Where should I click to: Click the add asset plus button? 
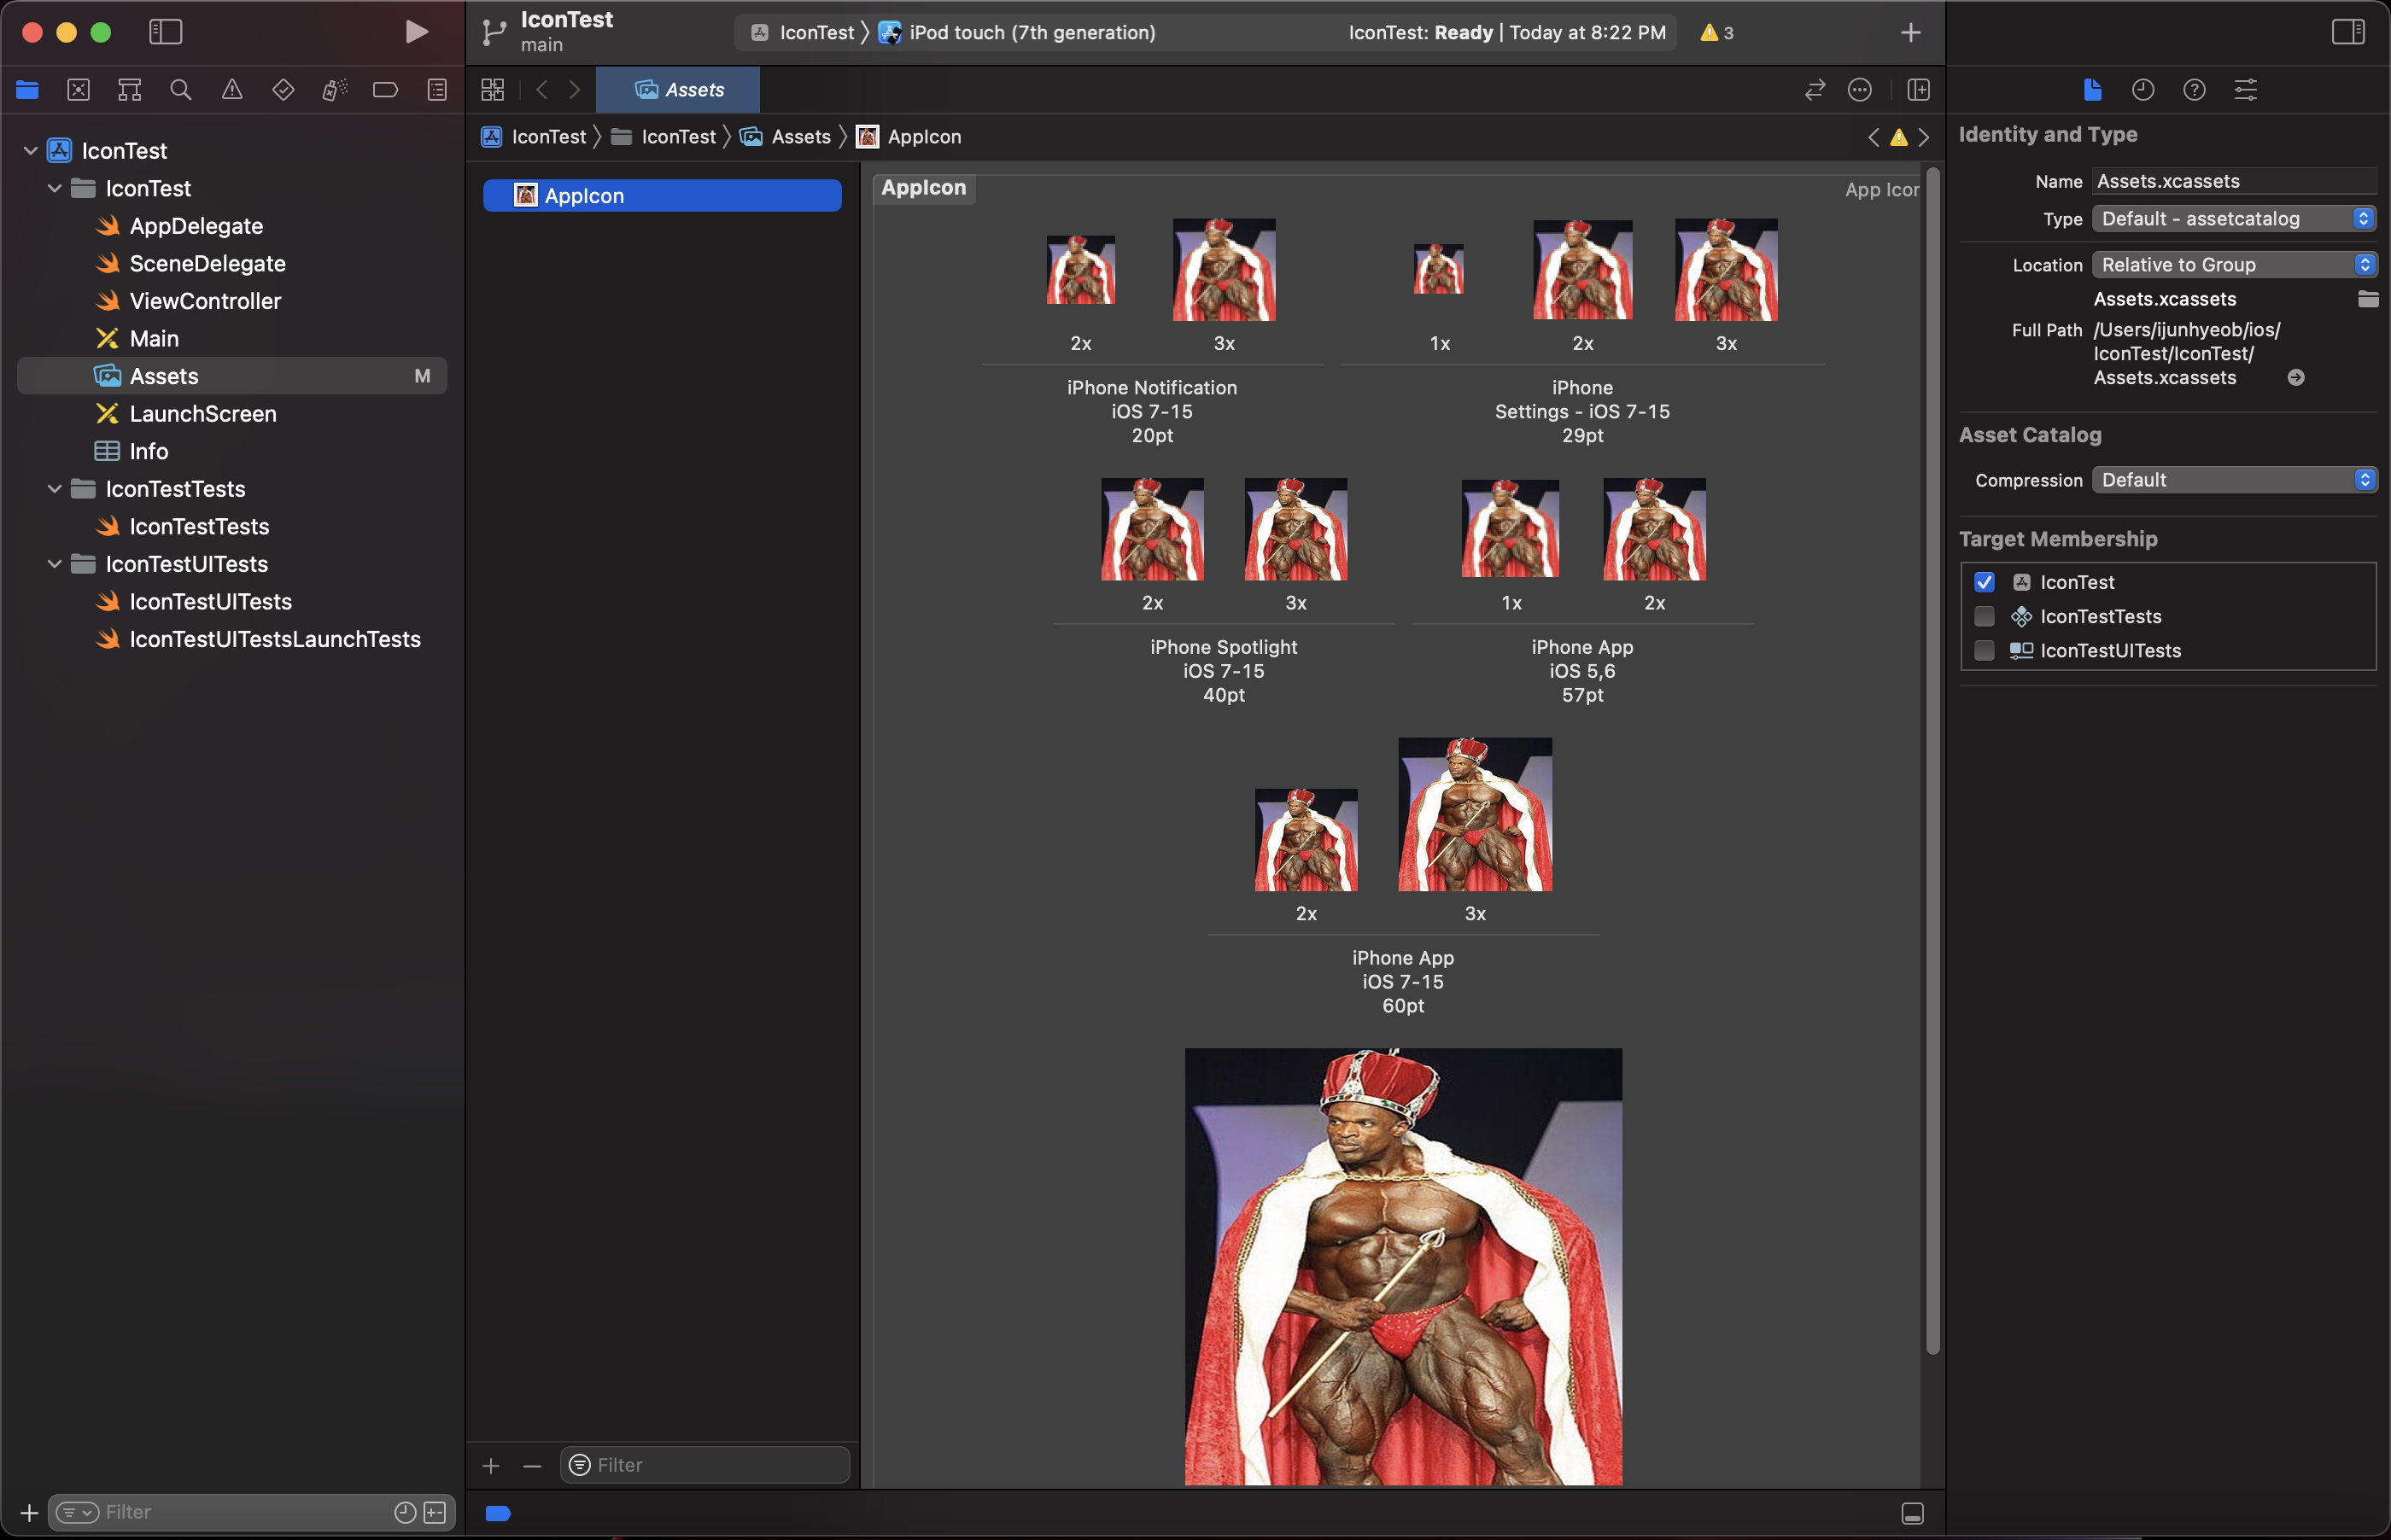(x=491, y=1466)
